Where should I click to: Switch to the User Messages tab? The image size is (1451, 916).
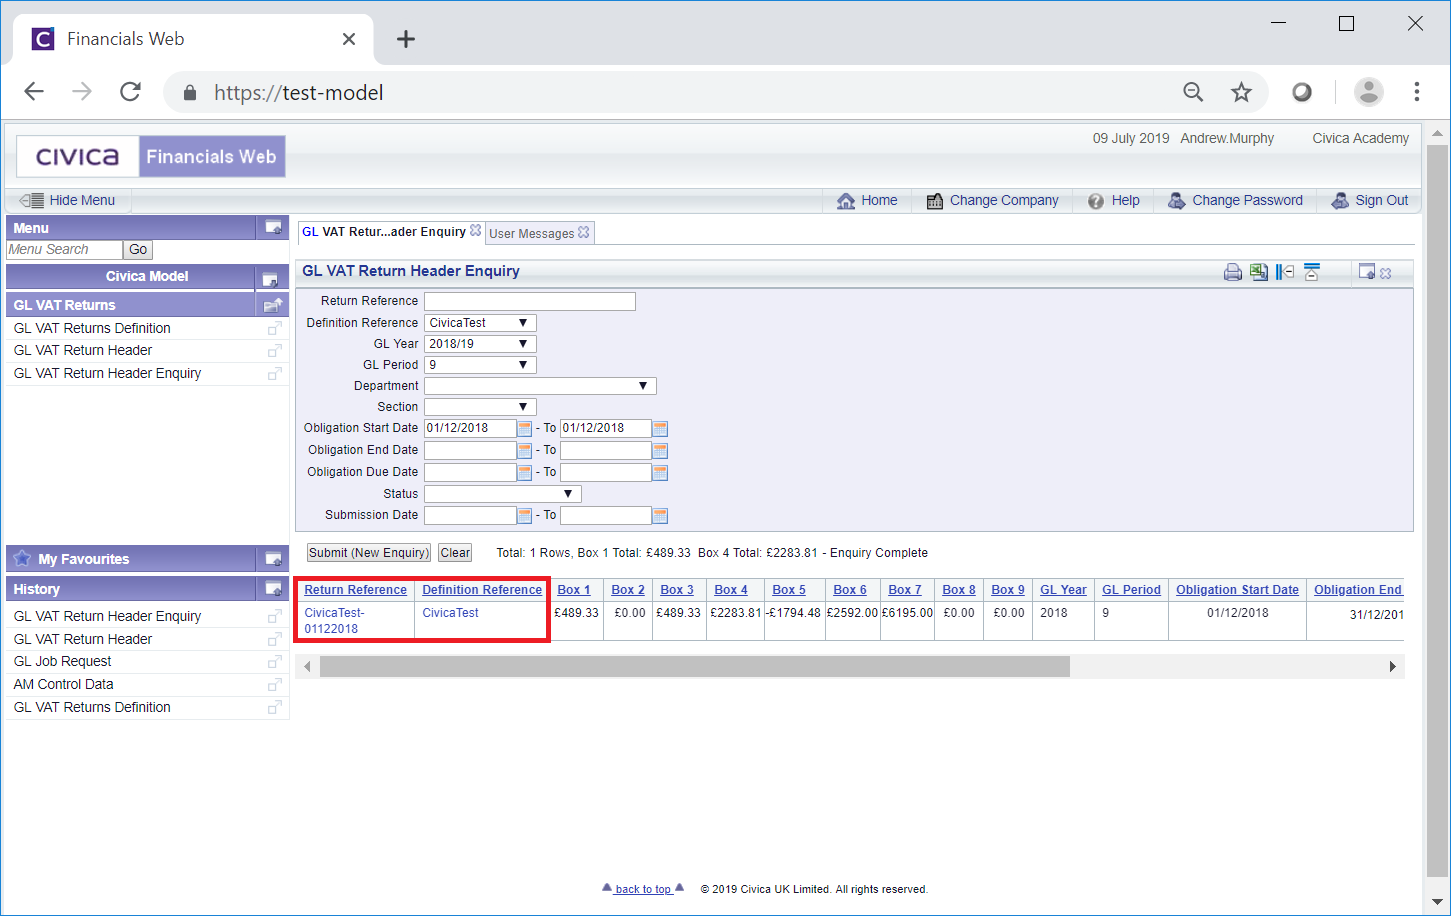tap(531, 233)
